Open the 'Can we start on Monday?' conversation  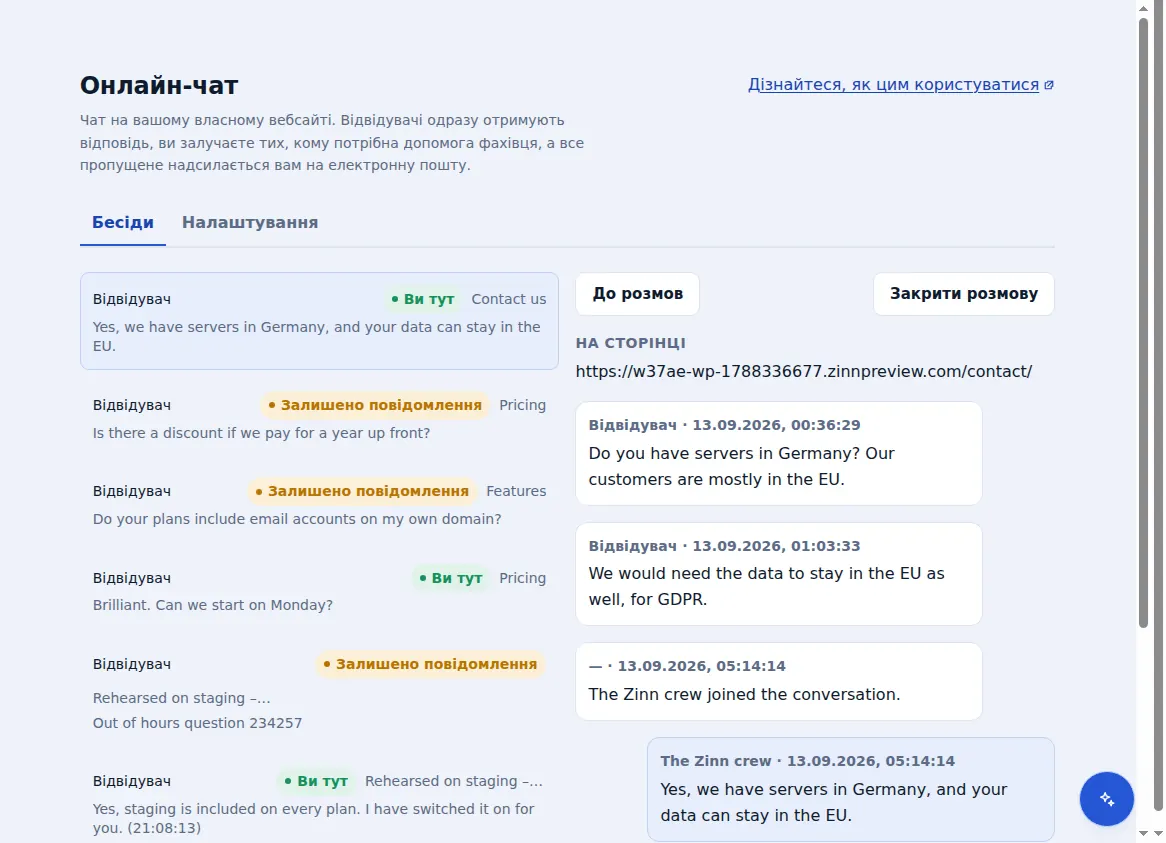(x=319, y=591)
